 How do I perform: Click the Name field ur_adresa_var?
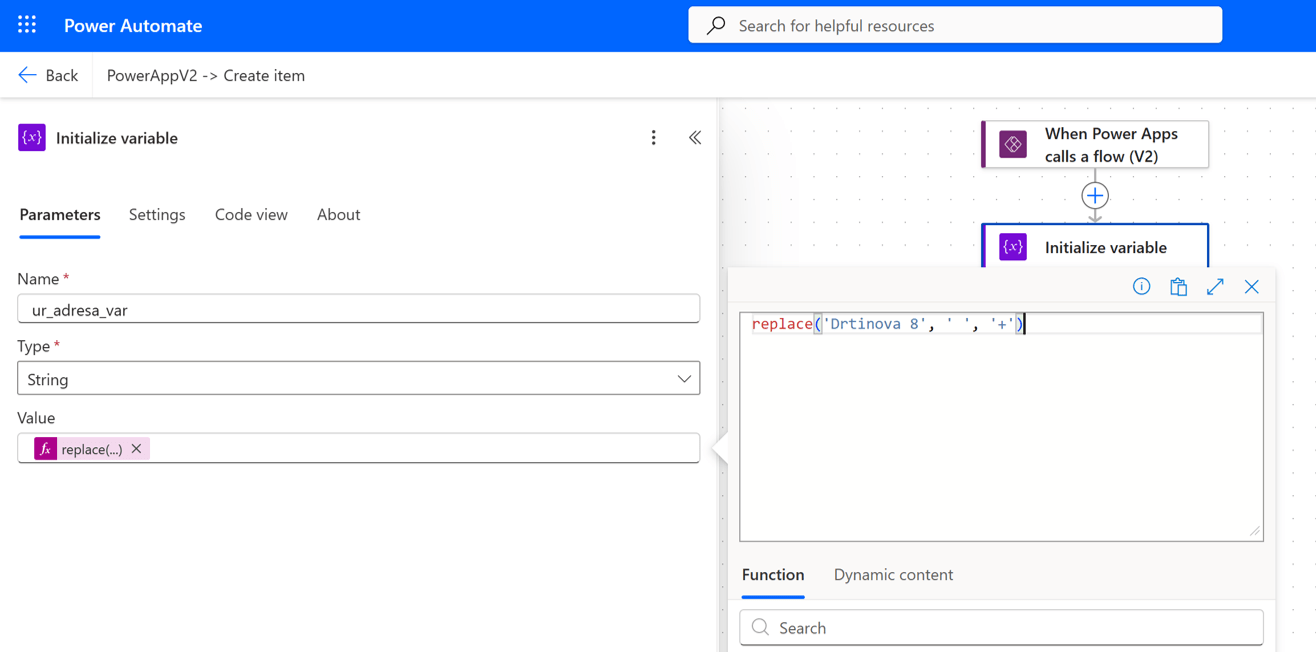pos(358,310)
